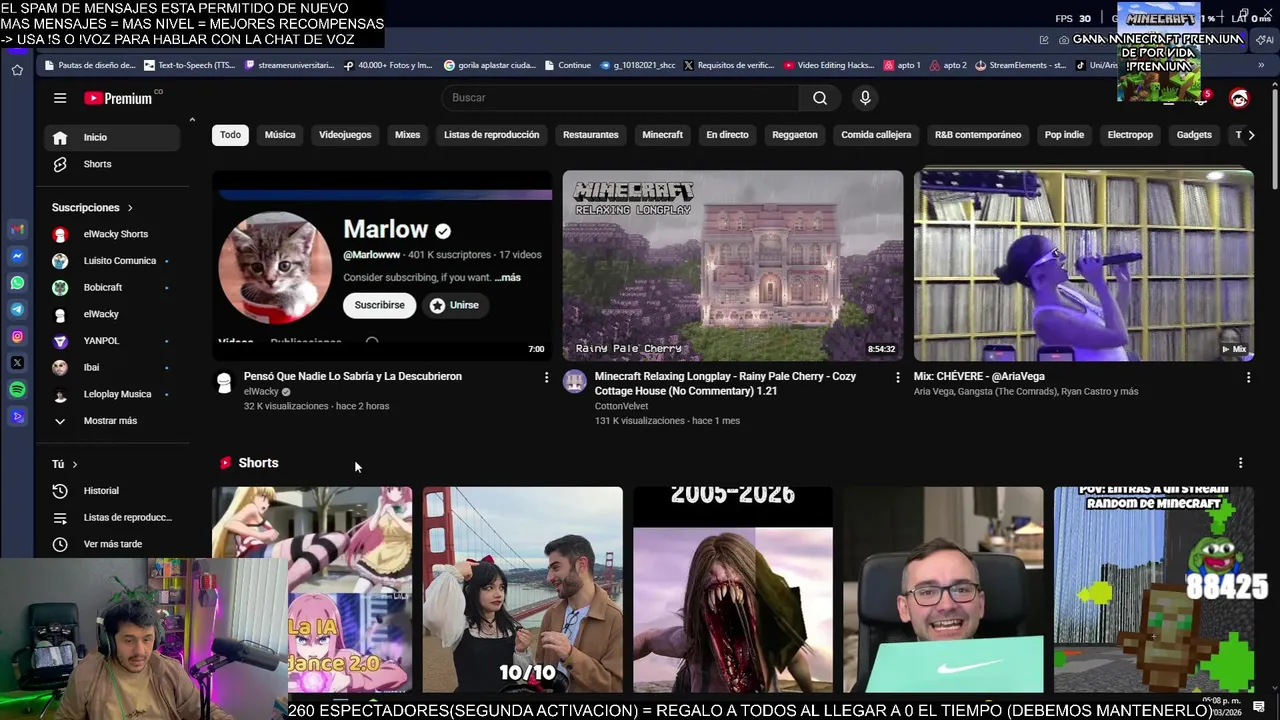The height and width of the screenshot is (720, 1280).
Task: Open Listas de reproducción in the sidebar
Action: click(x=112, y=517)
